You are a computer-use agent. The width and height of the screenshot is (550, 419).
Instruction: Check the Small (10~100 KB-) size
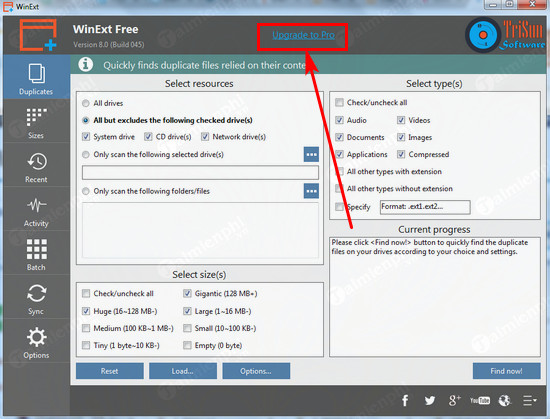187,328
